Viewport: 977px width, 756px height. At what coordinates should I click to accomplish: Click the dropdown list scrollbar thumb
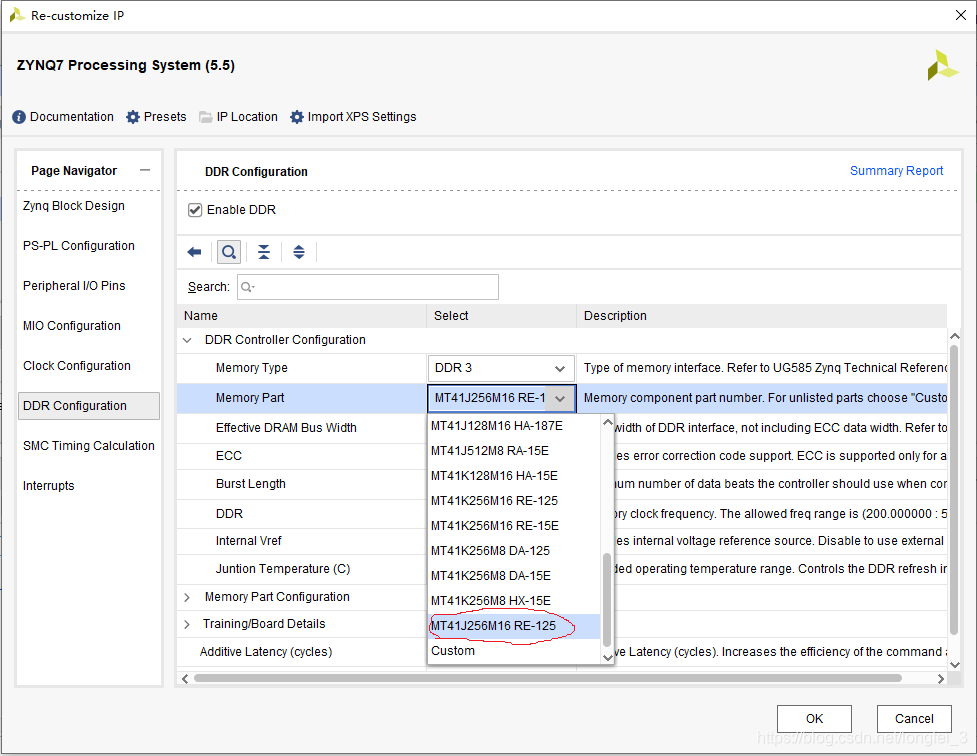pos(607,599)
